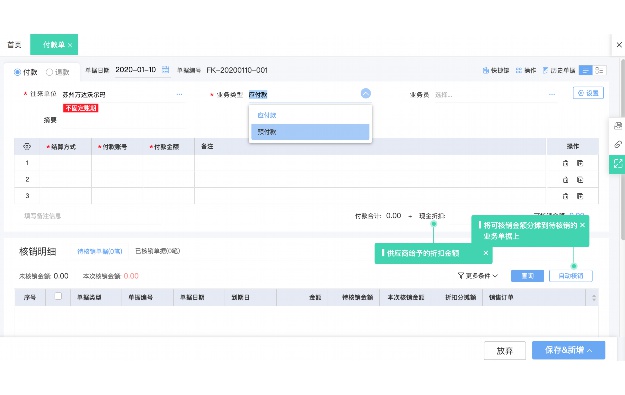
Task: Choose 预付款 from the dropdown list
Action: pos(310,132)
